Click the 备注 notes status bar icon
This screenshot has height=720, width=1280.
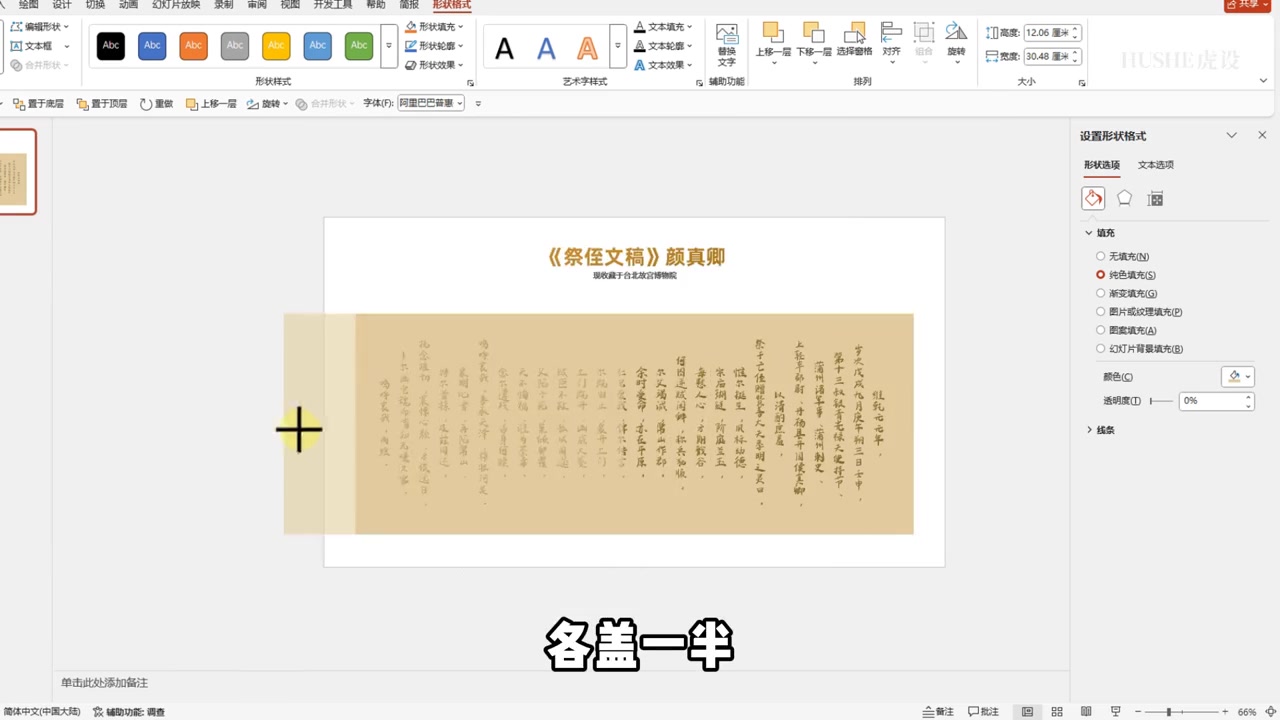[x=938, y=711]
